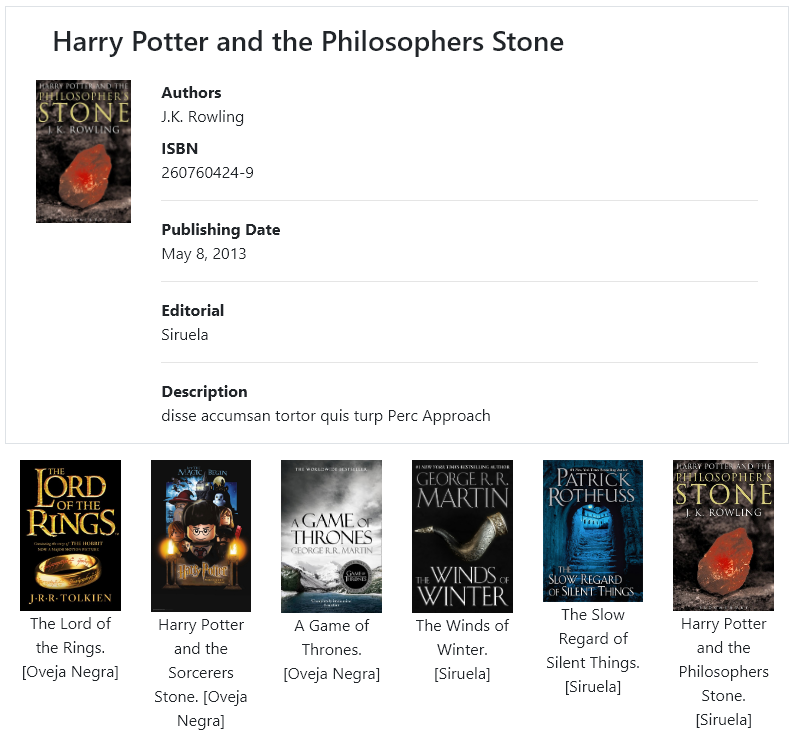Click the large Philosophers Stone cover in details
The height and width of the screenshot is (755, 796).
coord(83,151)
